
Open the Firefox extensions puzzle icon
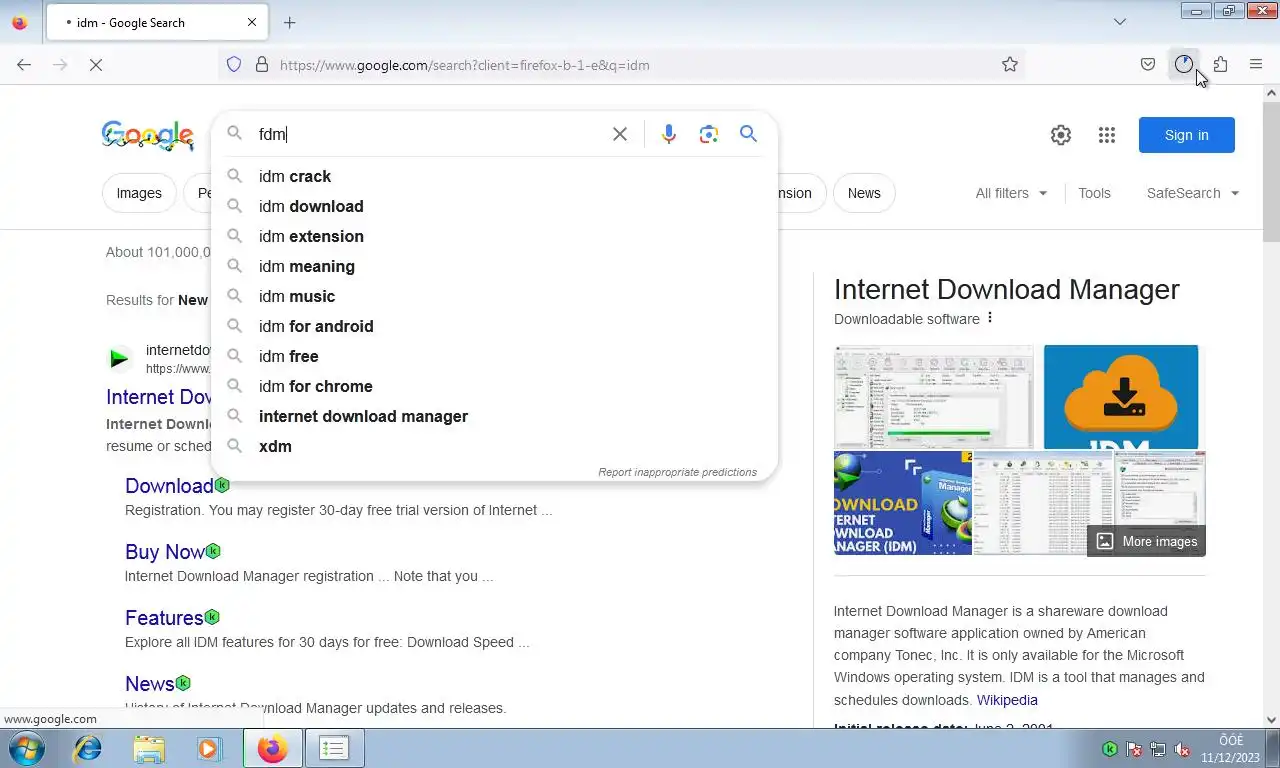coord(1220,65)
